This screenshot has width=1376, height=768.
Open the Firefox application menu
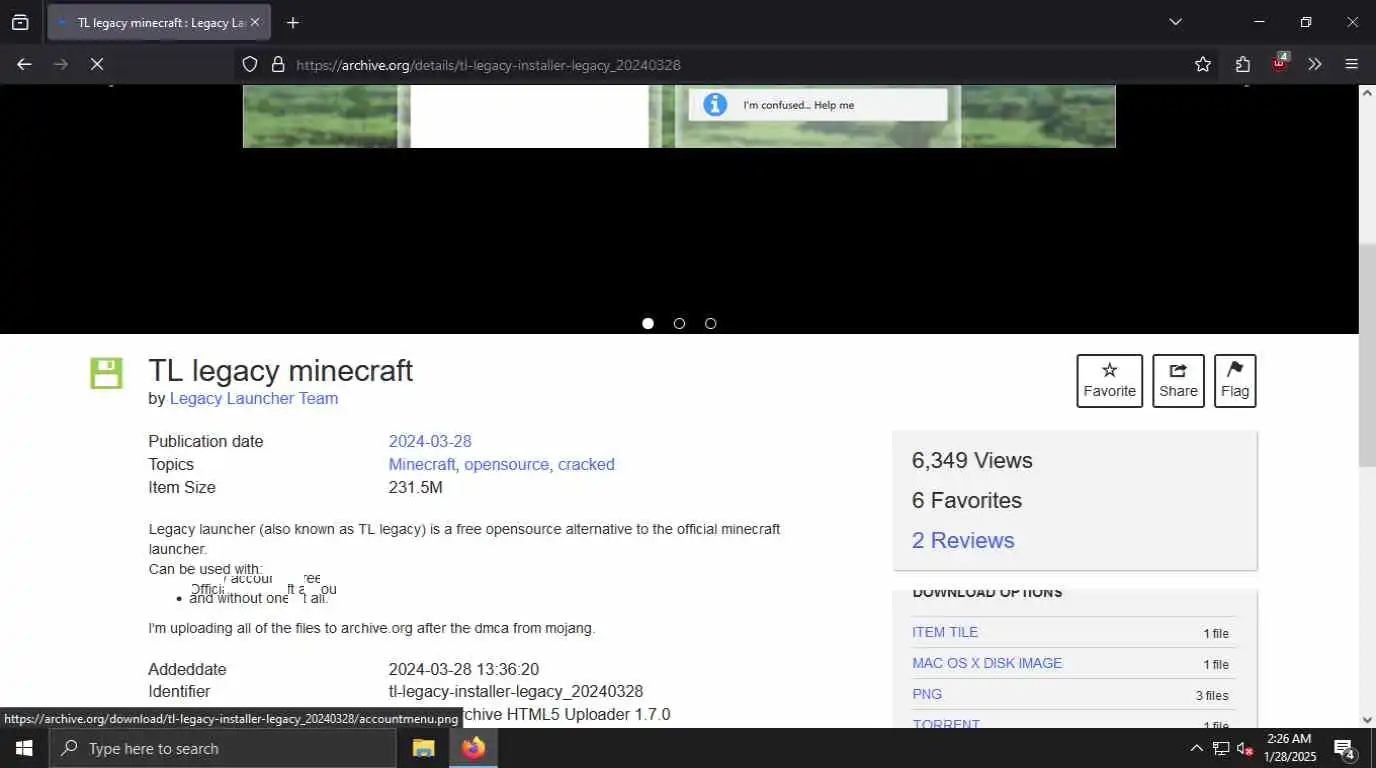point(1351,64)
